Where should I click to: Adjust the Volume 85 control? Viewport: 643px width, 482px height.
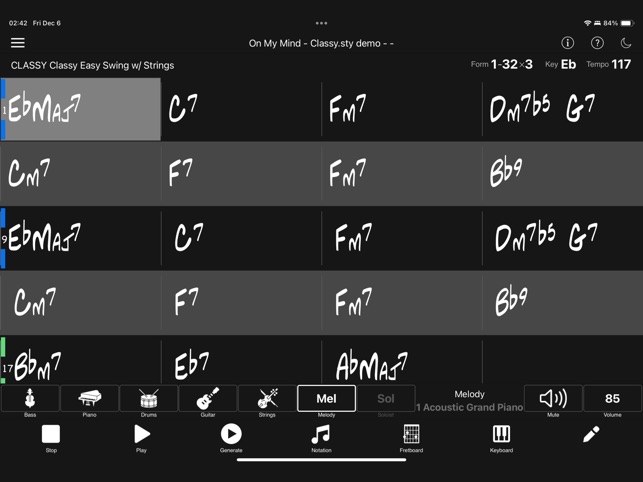(612, 398)
